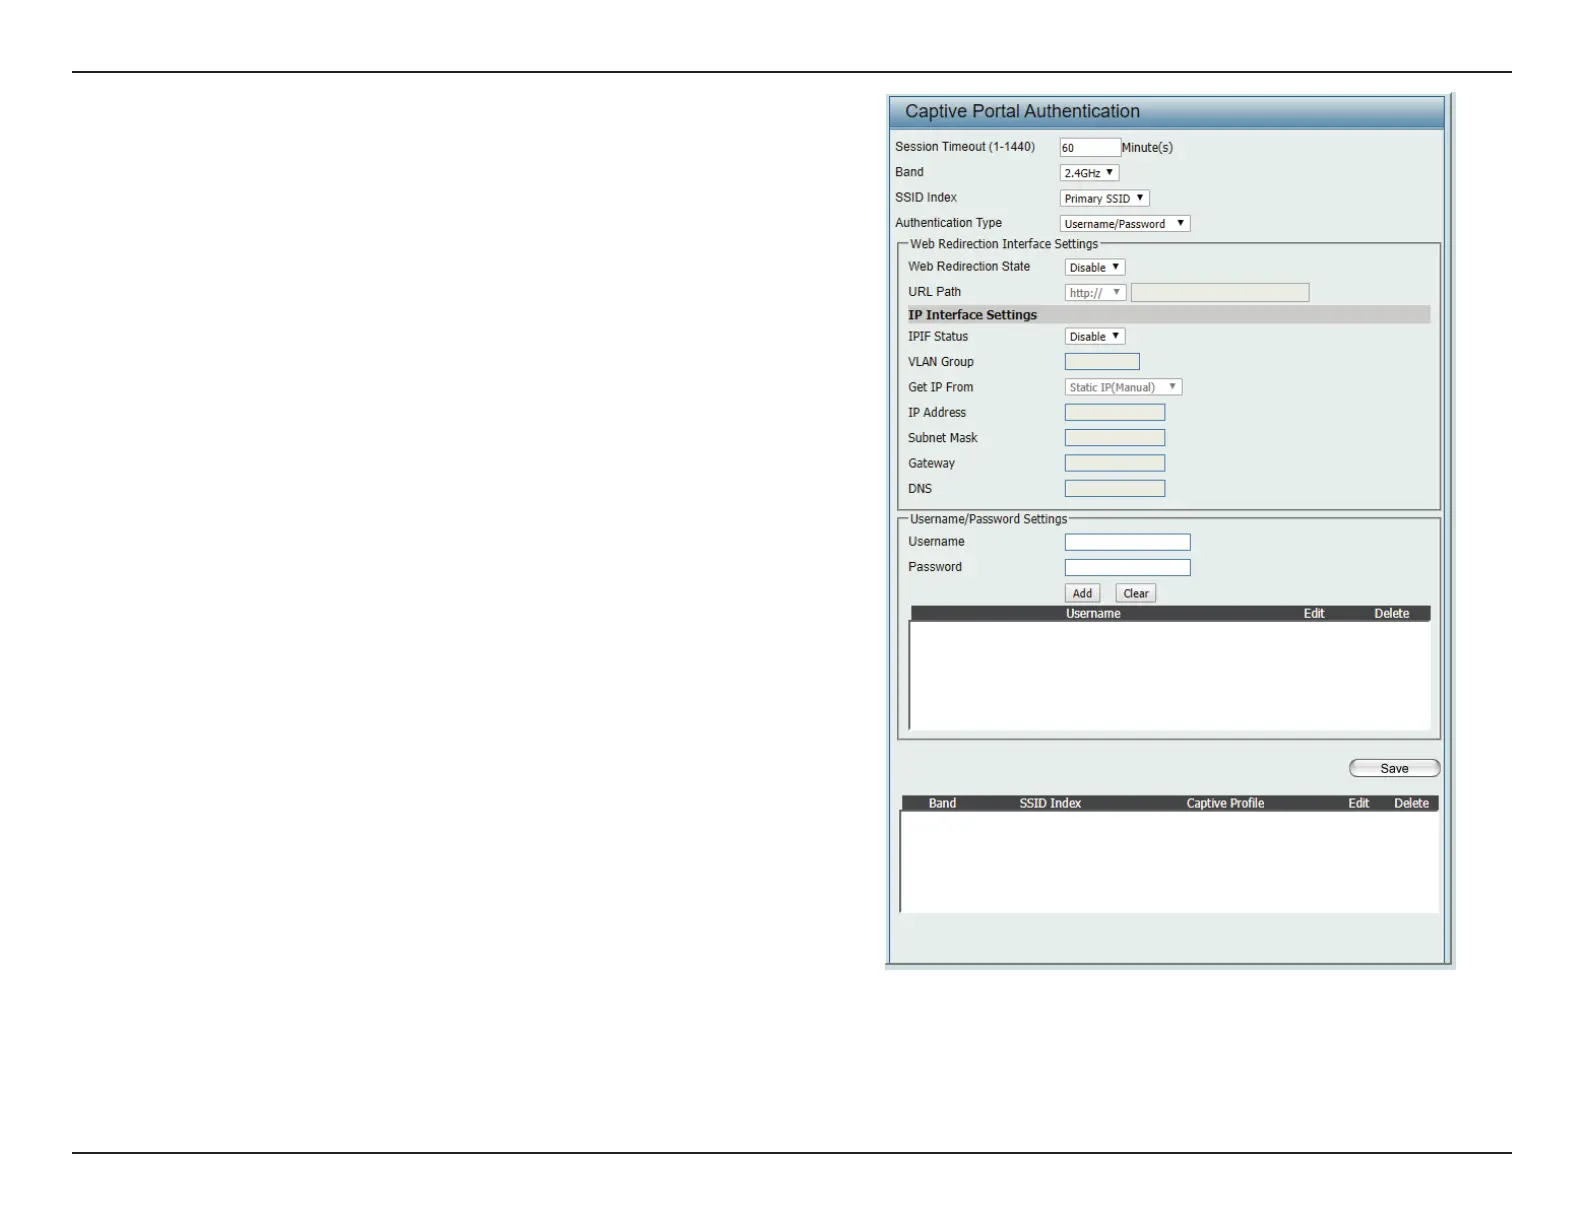Open the IPIF Status dropdown
This screenshot has height=1224, width=1584.
pos(1094,337)
